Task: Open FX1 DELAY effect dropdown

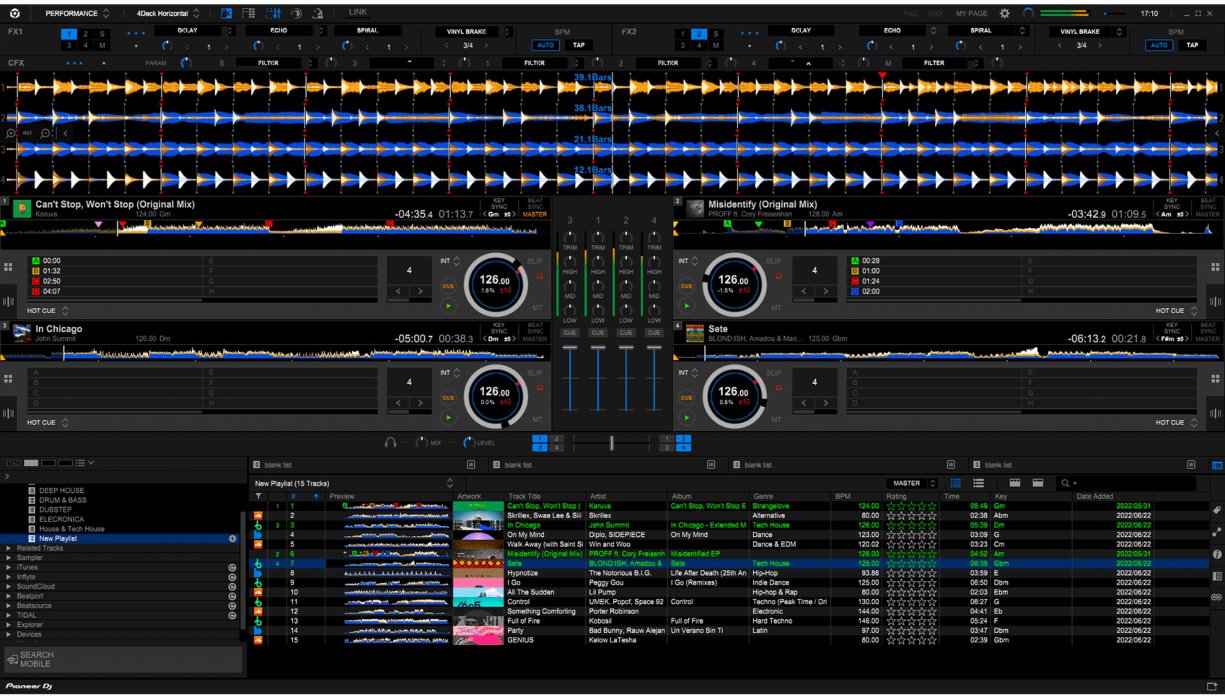Action: [194, 31]
